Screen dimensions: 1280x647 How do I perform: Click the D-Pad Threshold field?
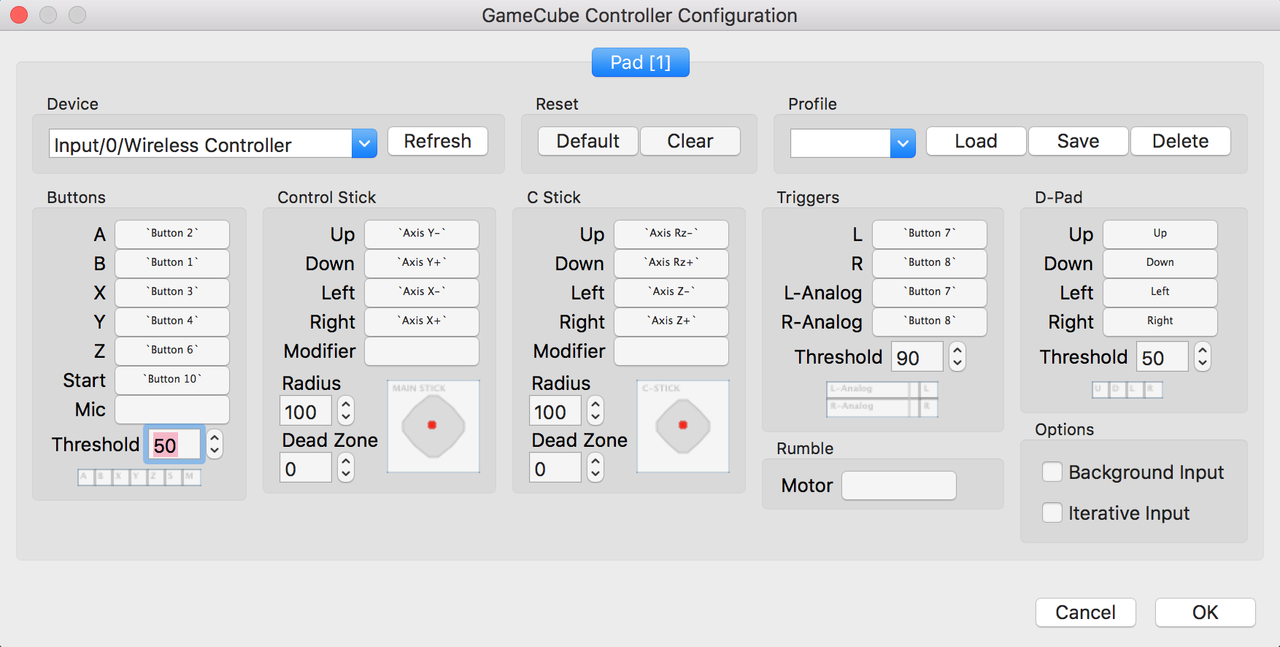(1162, 357)
